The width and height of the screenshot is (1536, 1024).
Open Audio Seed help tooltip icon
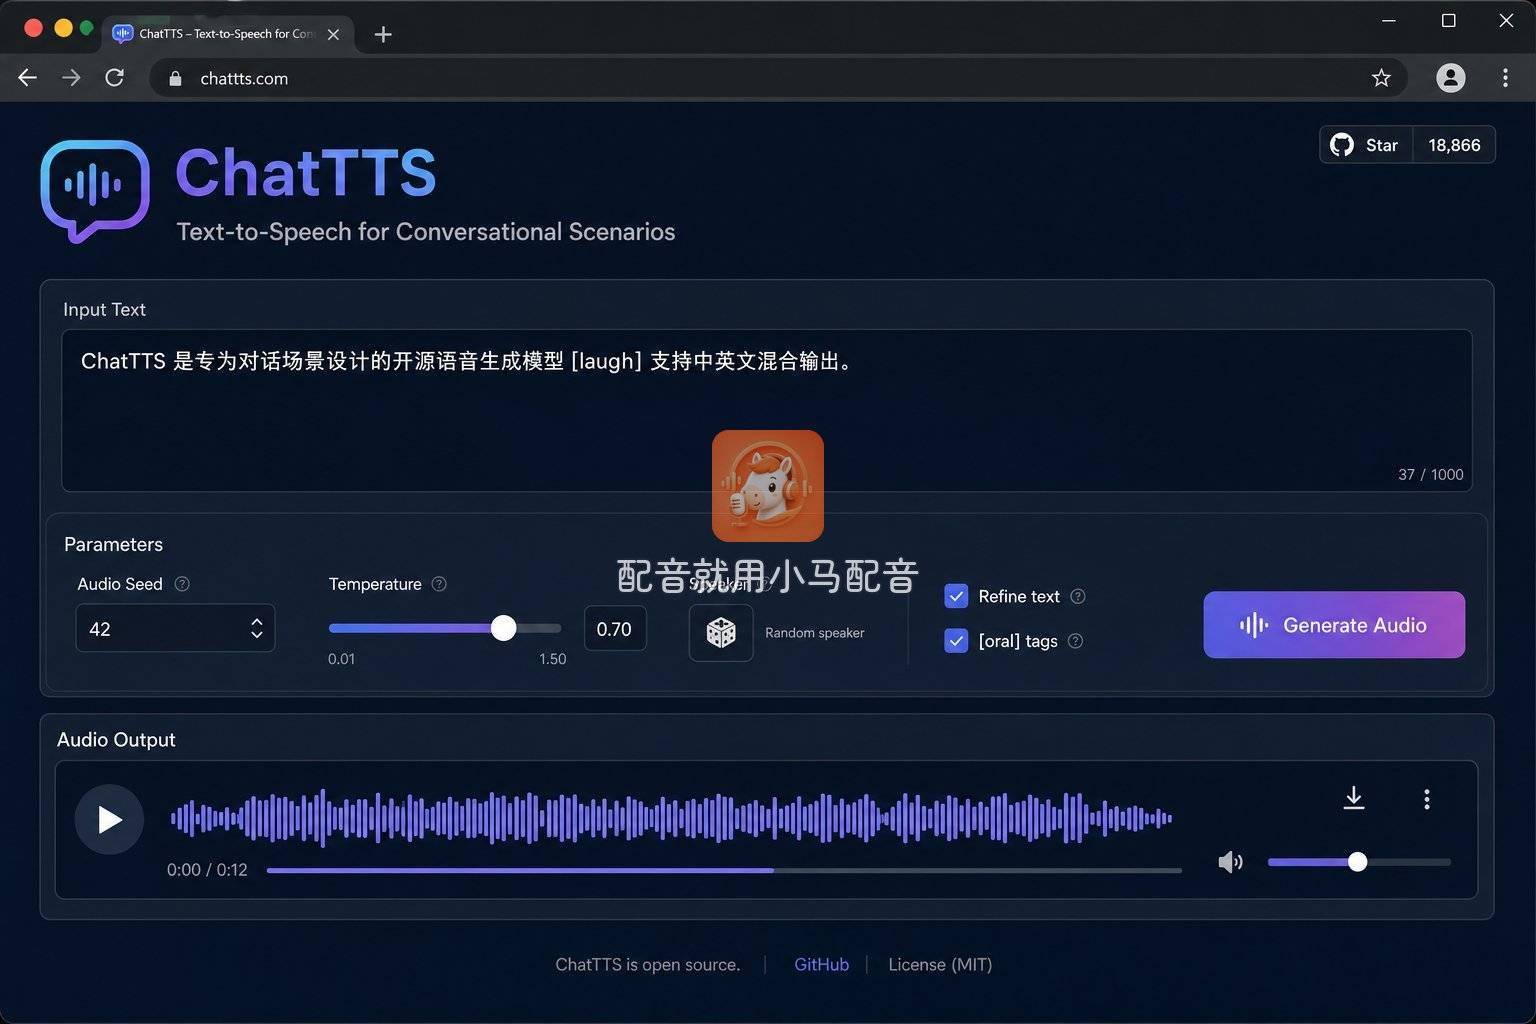(182, 584)
